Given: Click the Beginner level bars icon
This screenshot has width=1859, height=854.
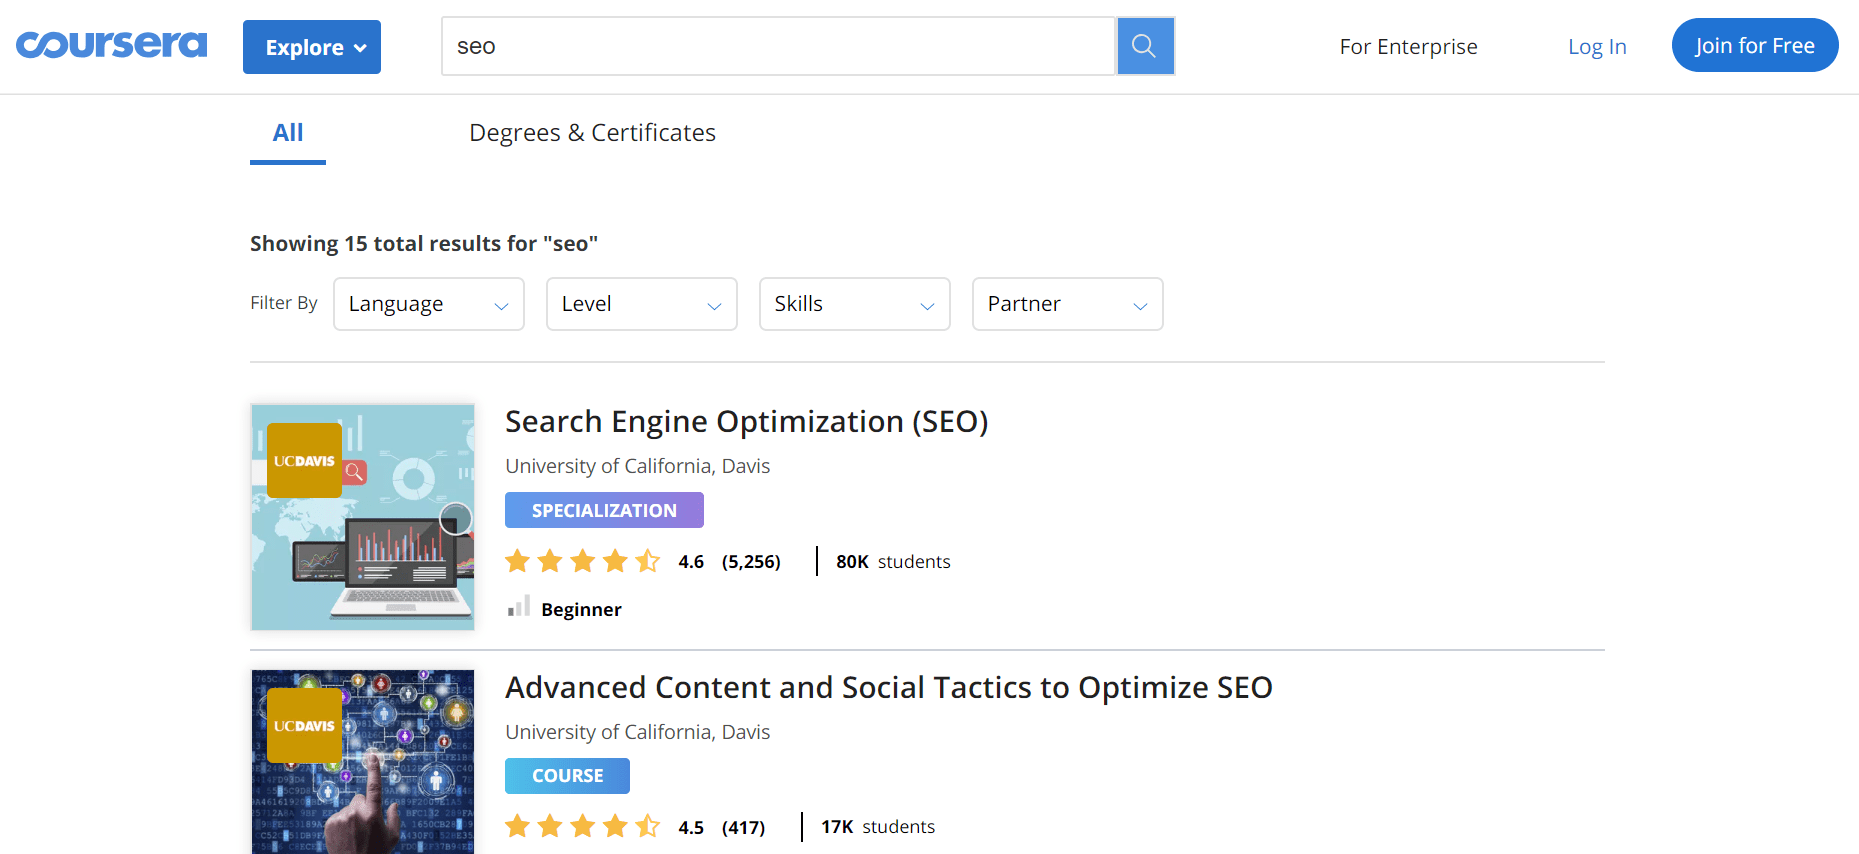Looking at the screenshot, I should 518,607.
